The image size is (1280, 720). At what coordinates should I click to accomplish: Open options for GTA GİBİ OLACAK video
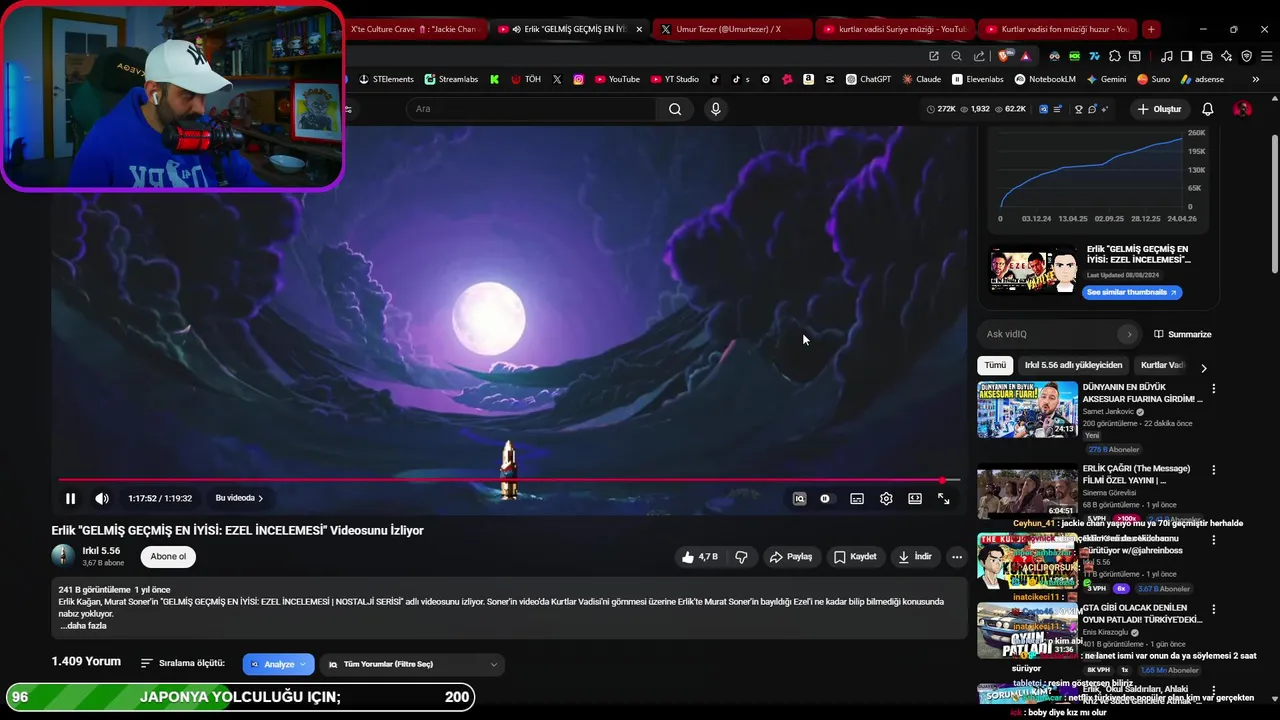[x=1214, y=609]
